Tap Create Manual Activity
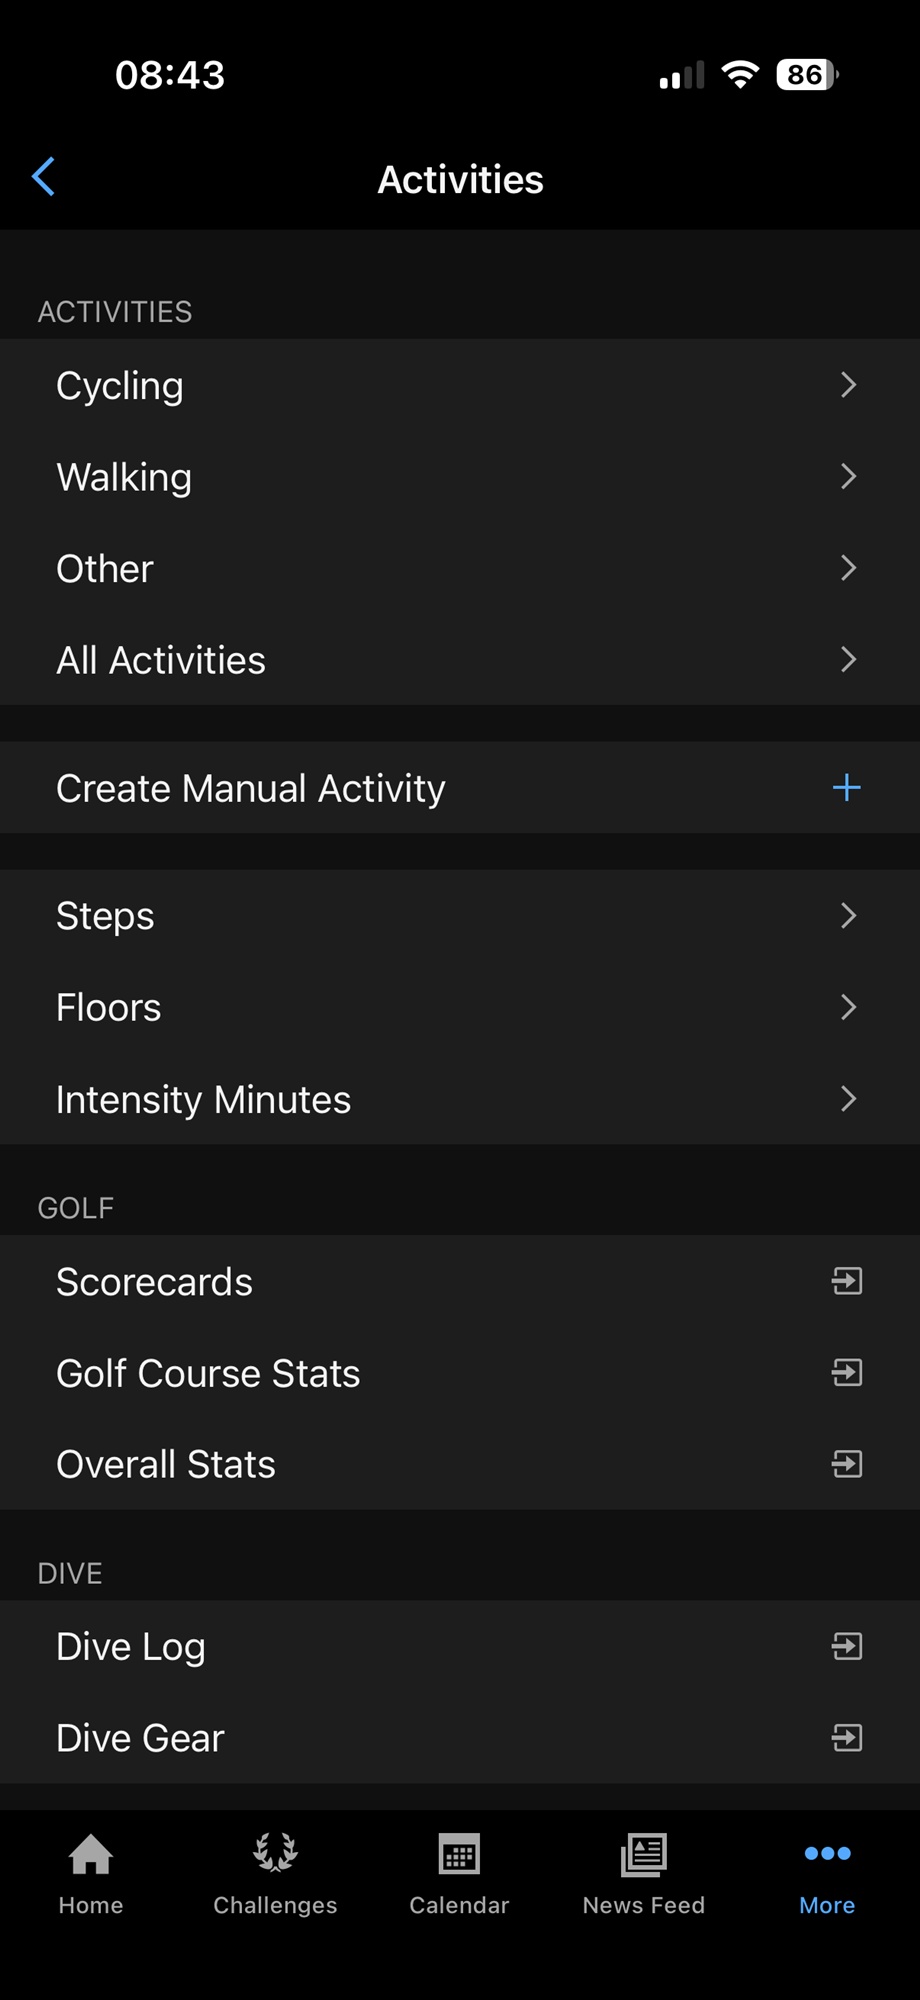The width and height of the screenshot is (920, 2000). (x=251, y=788)
